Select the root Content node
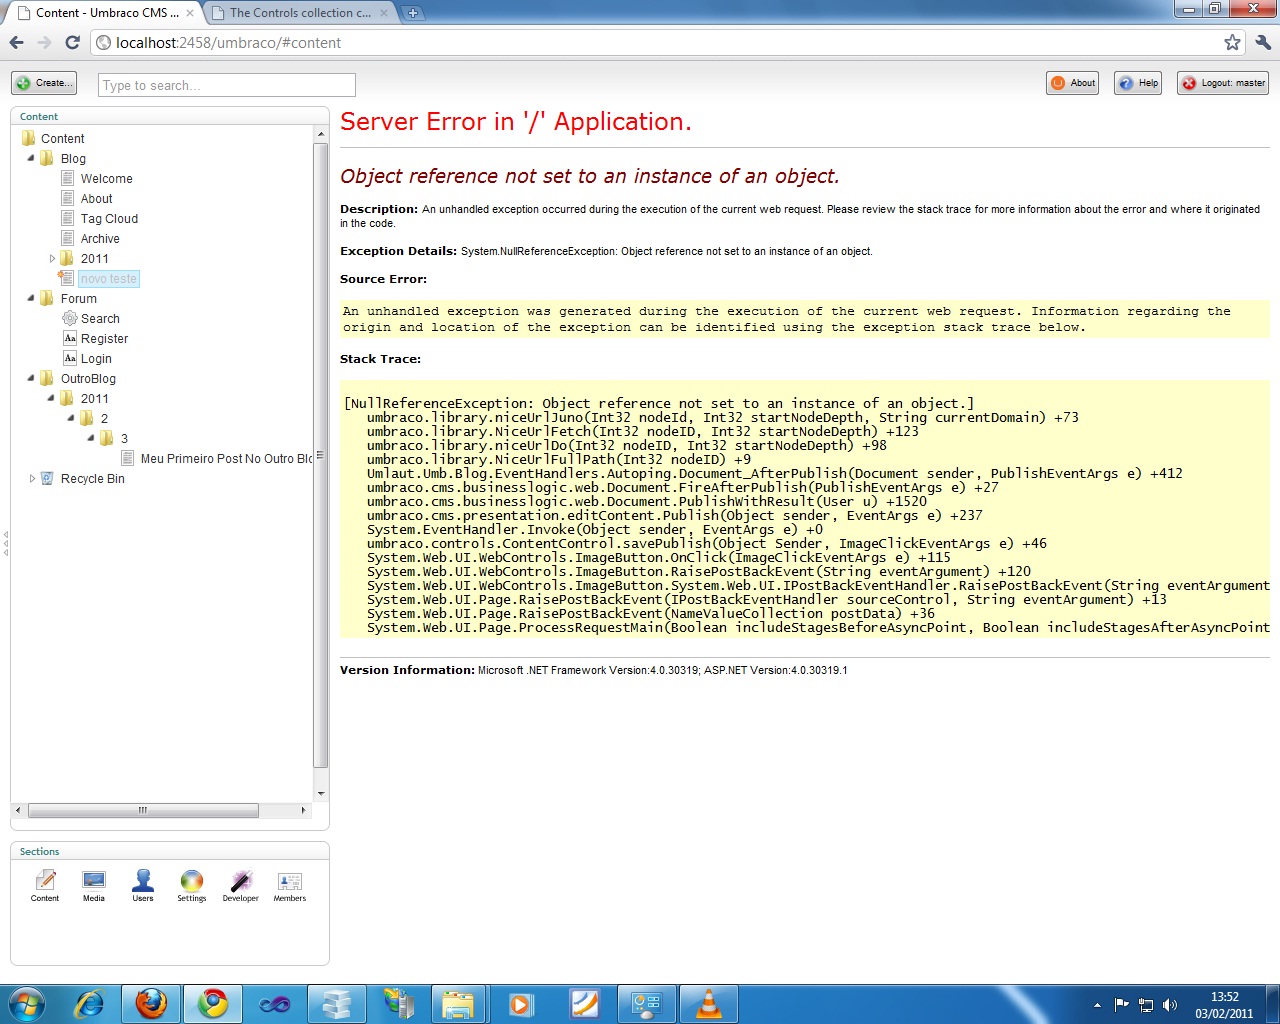 pyautogui.click(x=62, y=138)
